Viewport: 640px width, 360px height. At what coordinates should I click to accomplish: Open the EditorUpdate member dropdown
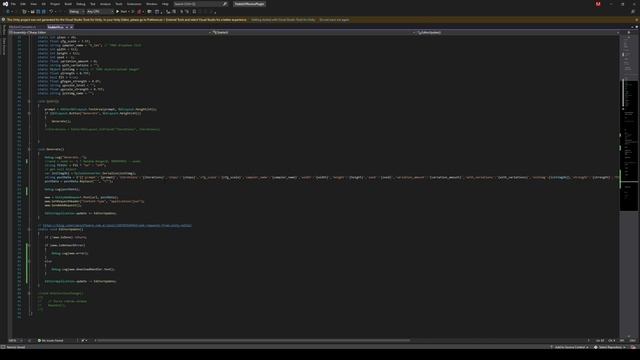click(518, 32)
